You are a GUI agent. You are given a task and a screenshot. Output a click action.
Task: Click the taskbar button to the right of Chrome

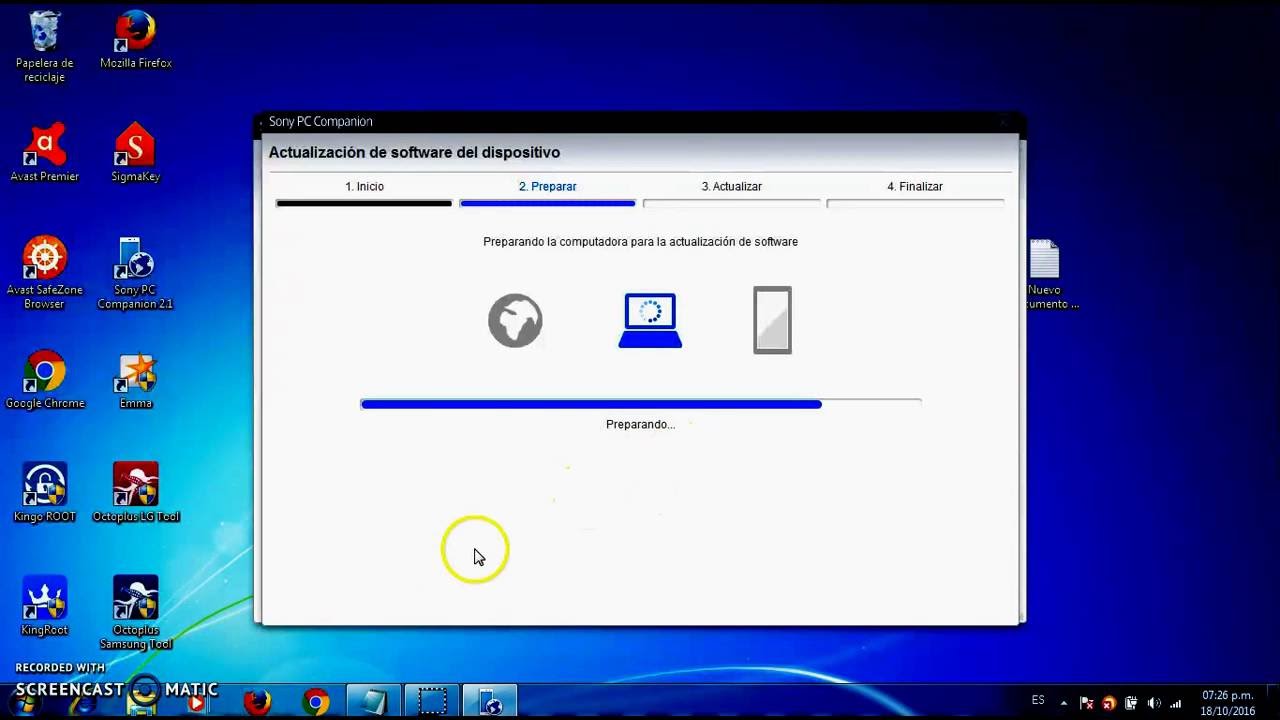[x=374, y=702]
